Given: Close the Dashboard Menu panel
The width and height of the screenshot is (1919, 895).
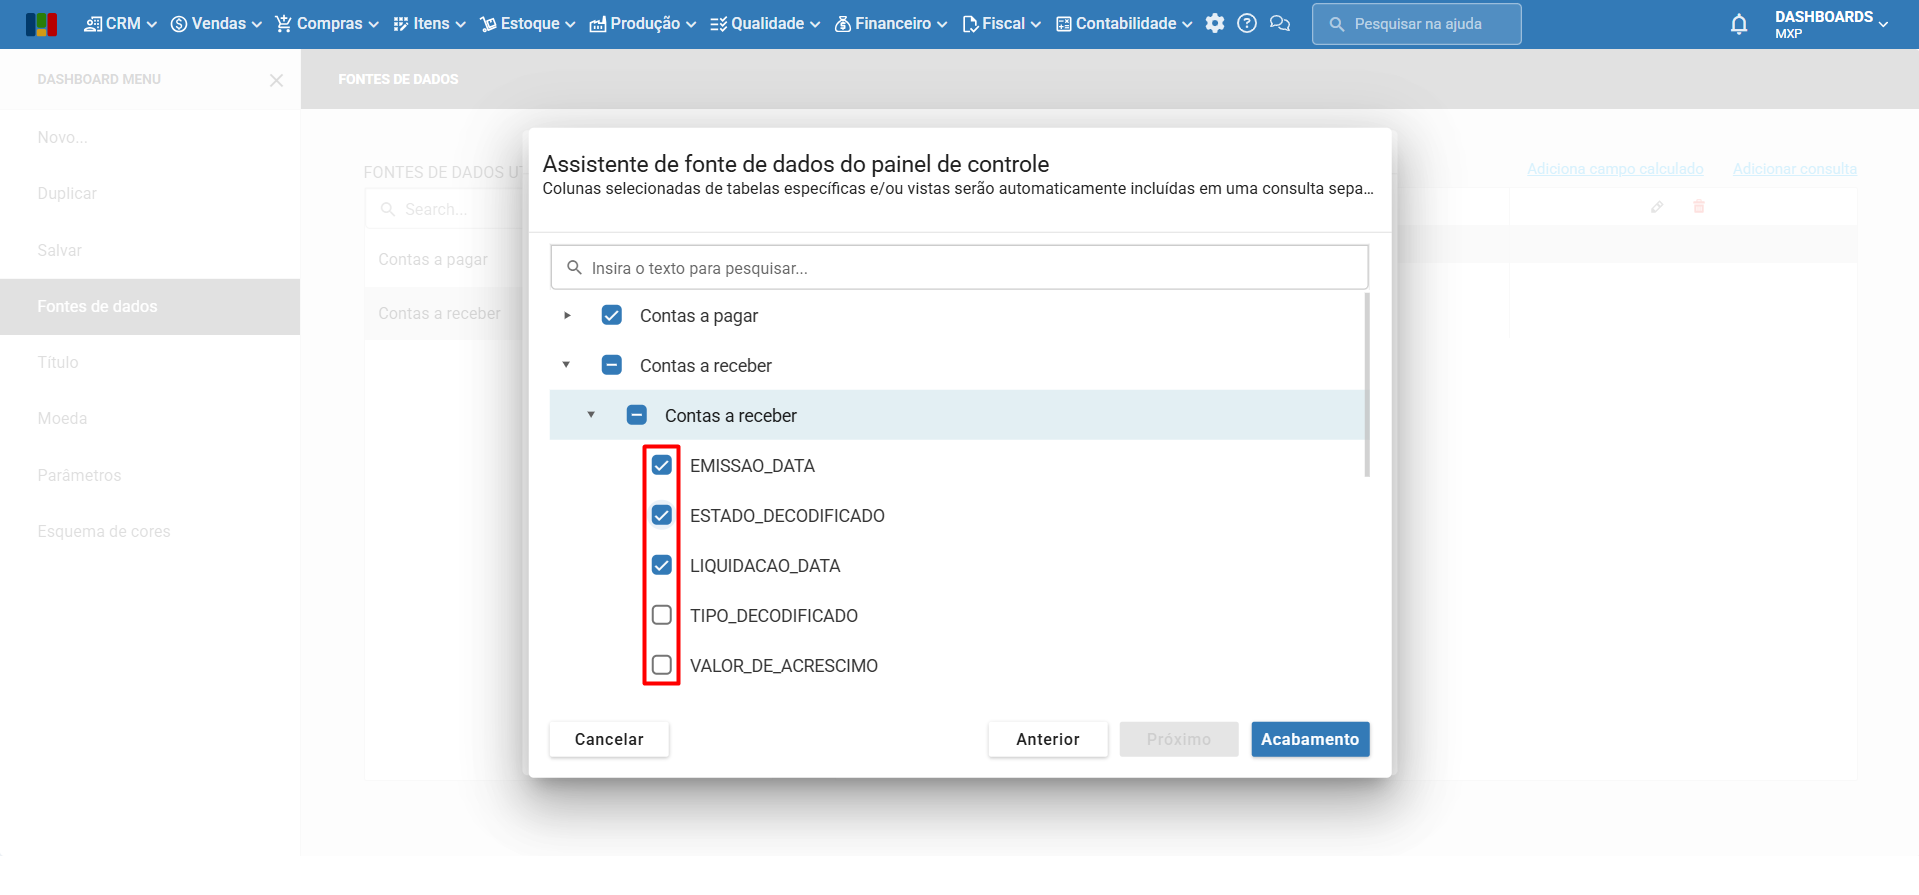Looking at the screenshot, I should coord(276,80).
